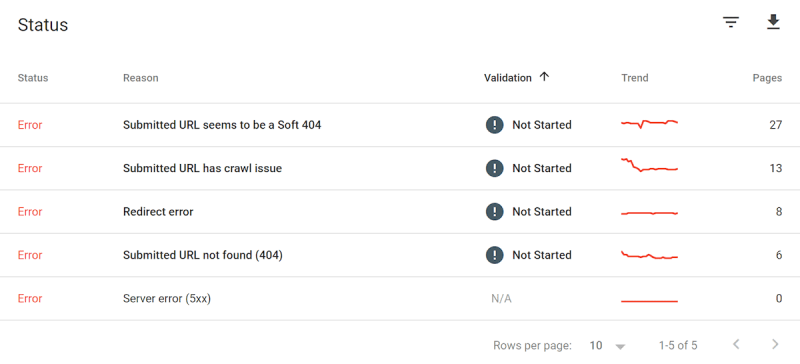Open the filter rows icon
The height and width of the screenshot is (364, 800).
[x=731, y=22]
